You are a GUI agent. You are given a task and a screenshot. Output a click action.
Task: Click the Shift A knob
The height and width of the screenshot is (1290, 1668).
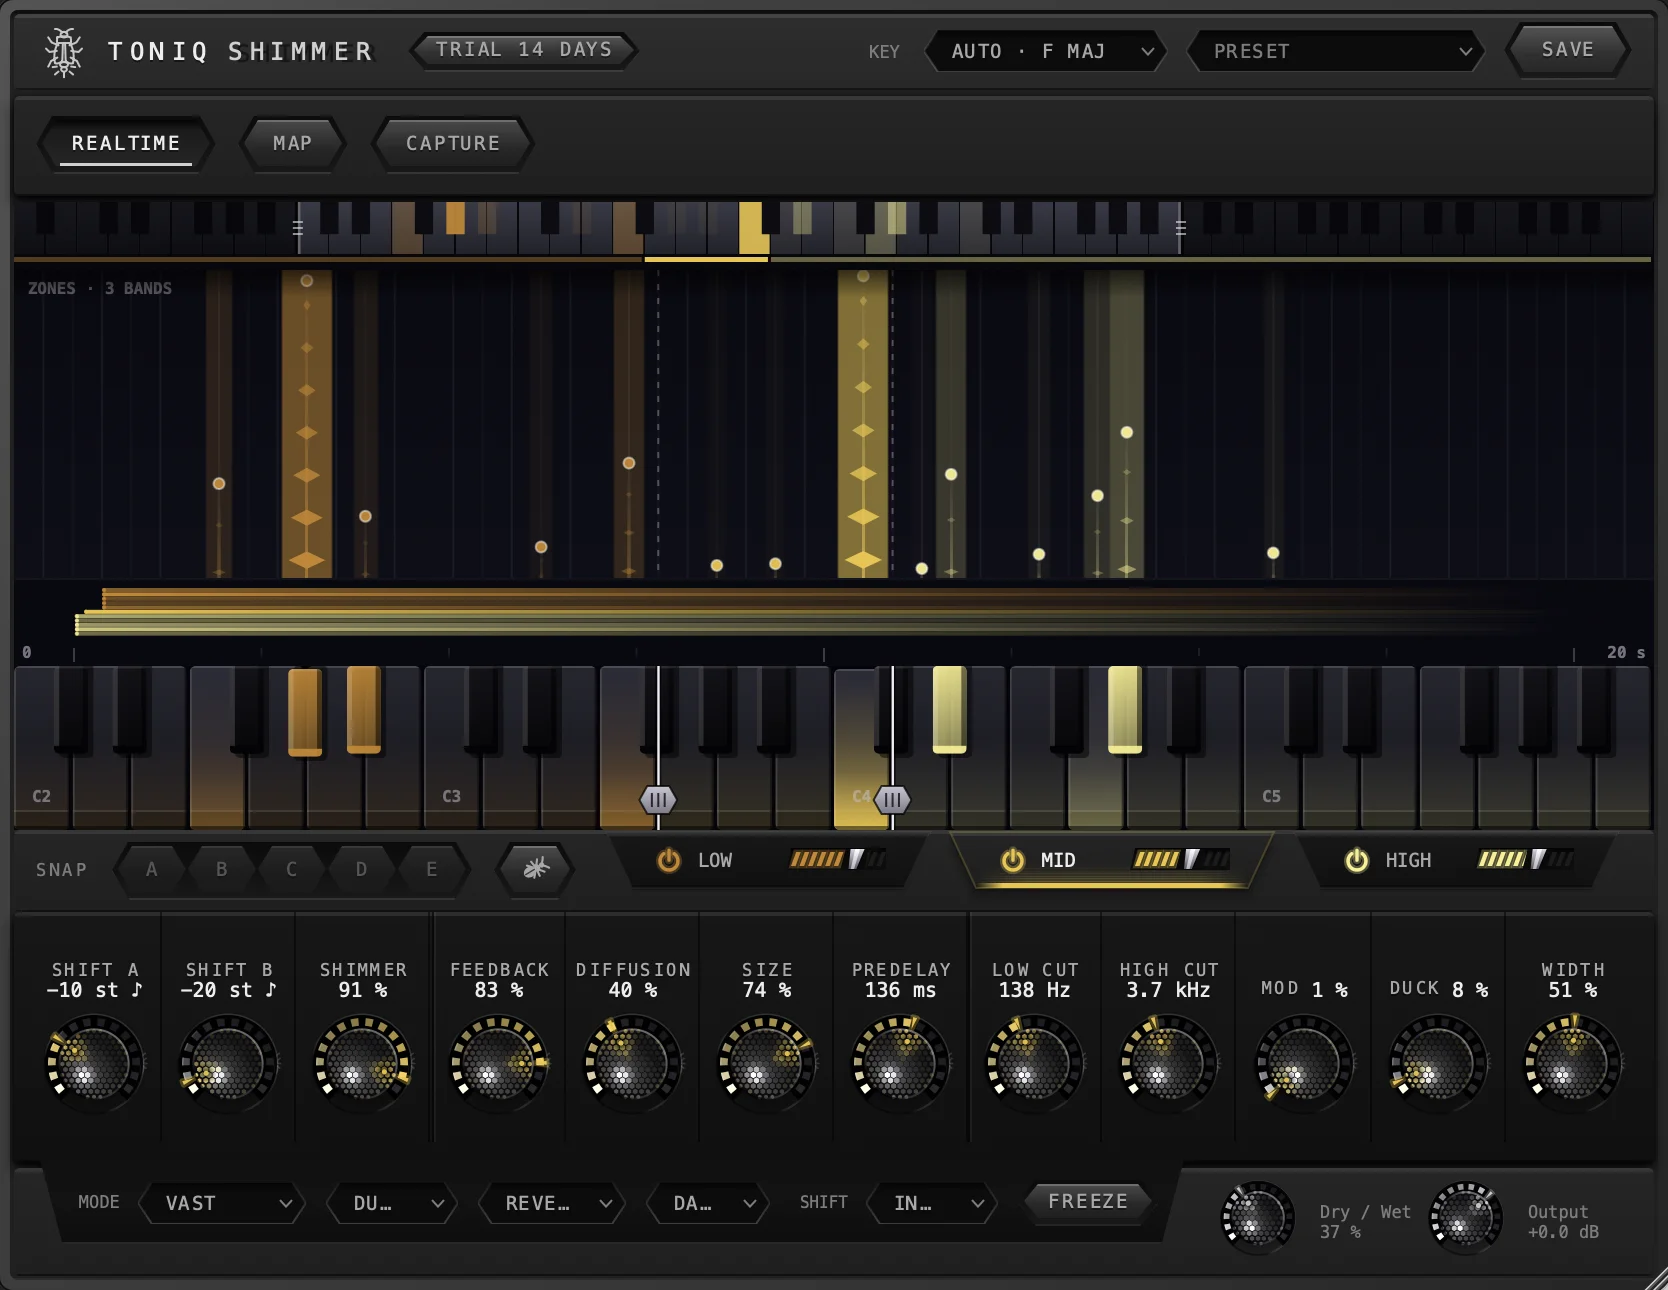[95, 1063]
